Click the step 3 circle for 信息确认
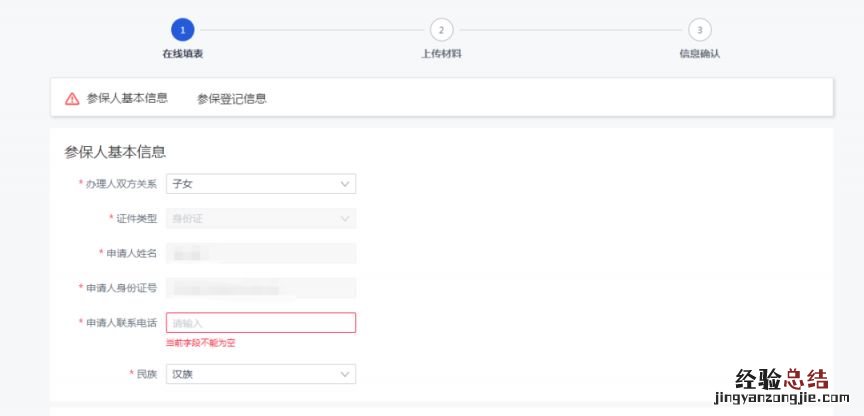The height and width of the screenshot is (416, 864). tap(700, 30)
